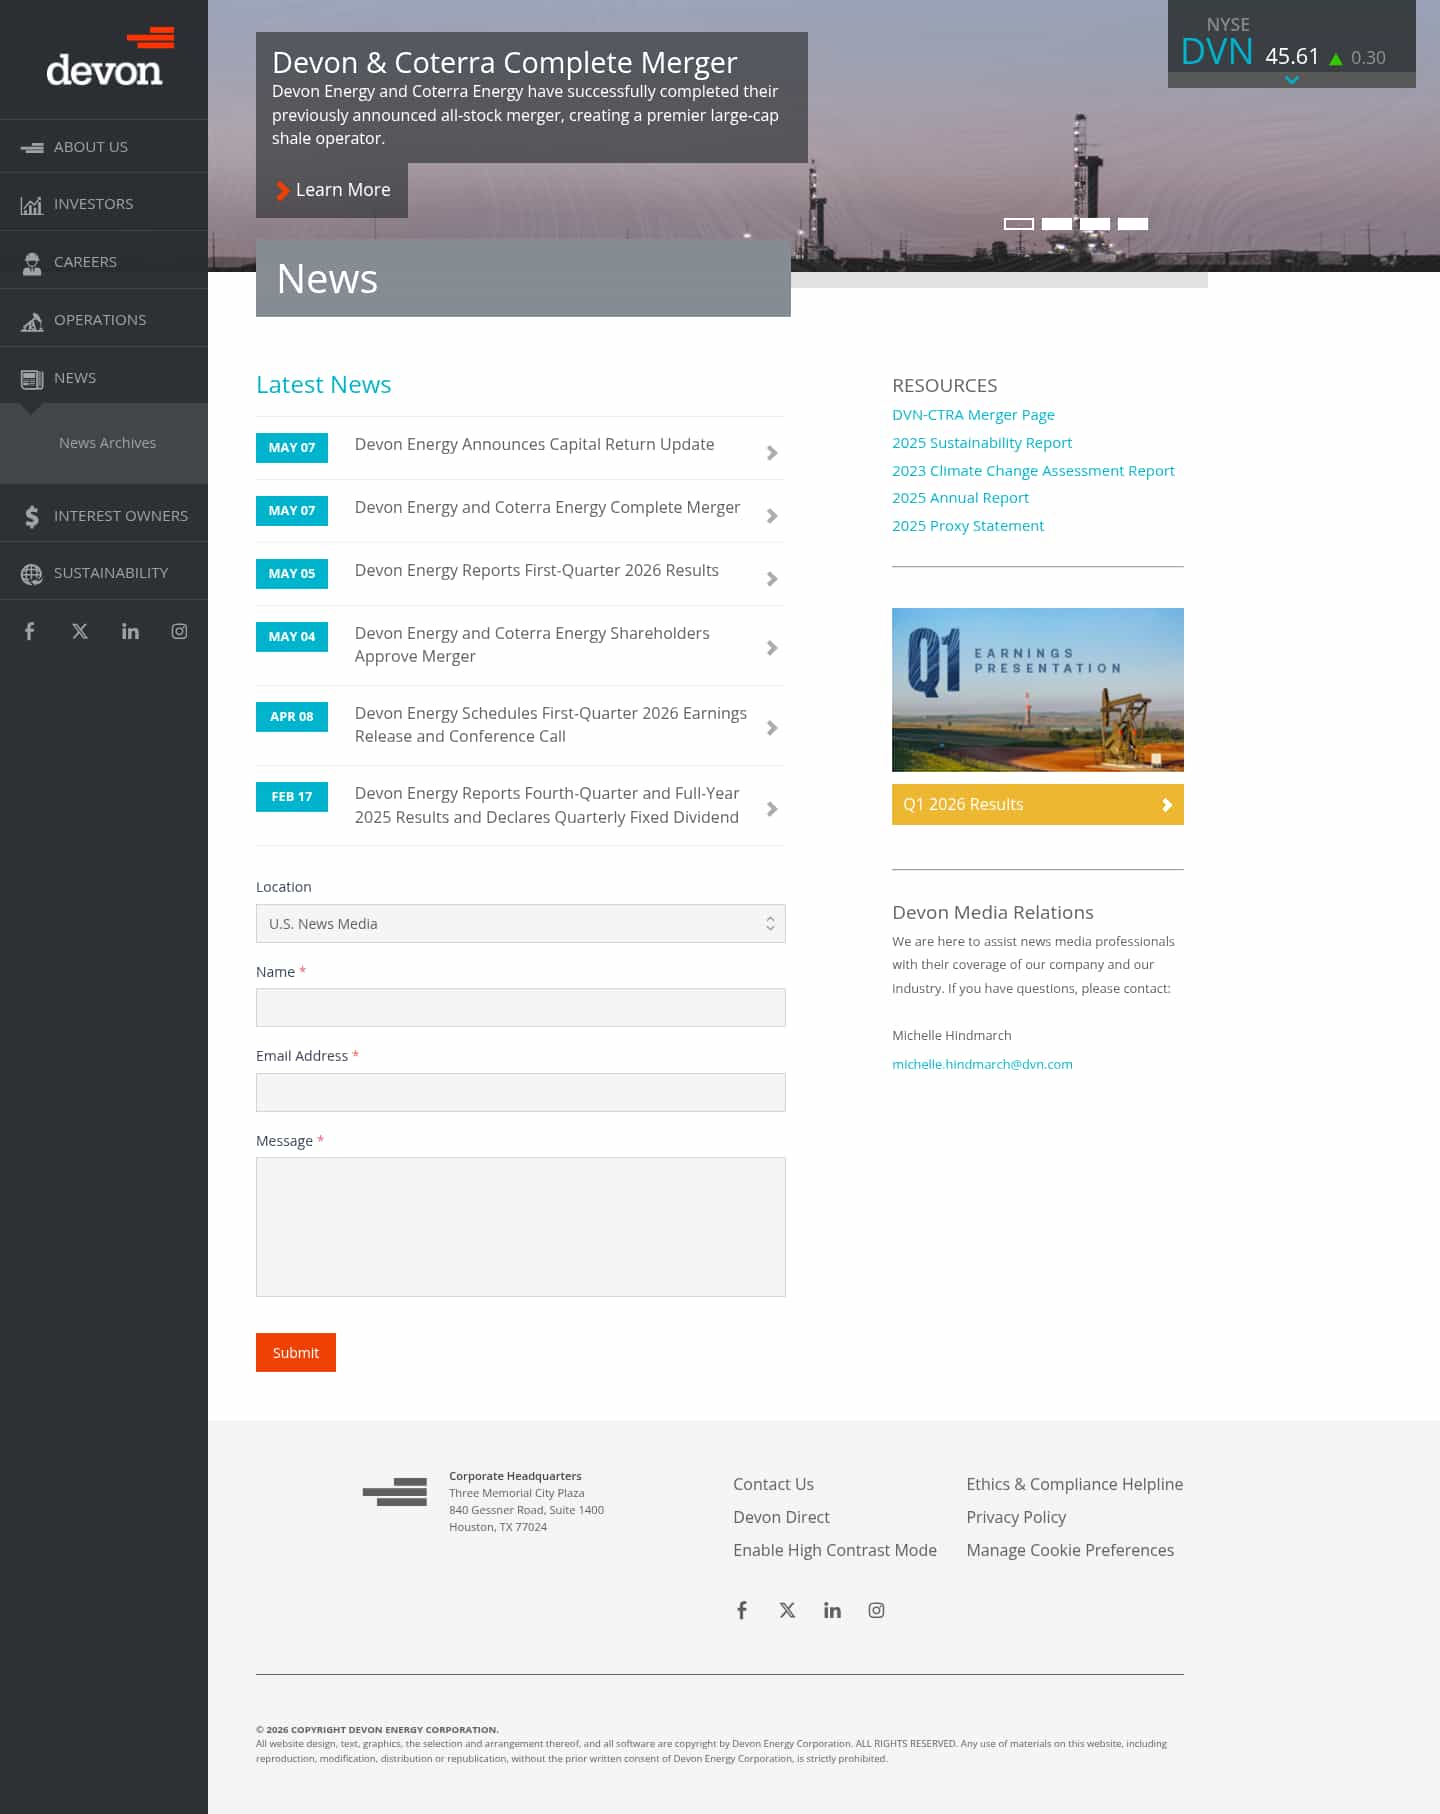Open Devon Energy Reports First-Quarter 2026 Results
Viewport: 1440px width, 1814px height.
537,570
